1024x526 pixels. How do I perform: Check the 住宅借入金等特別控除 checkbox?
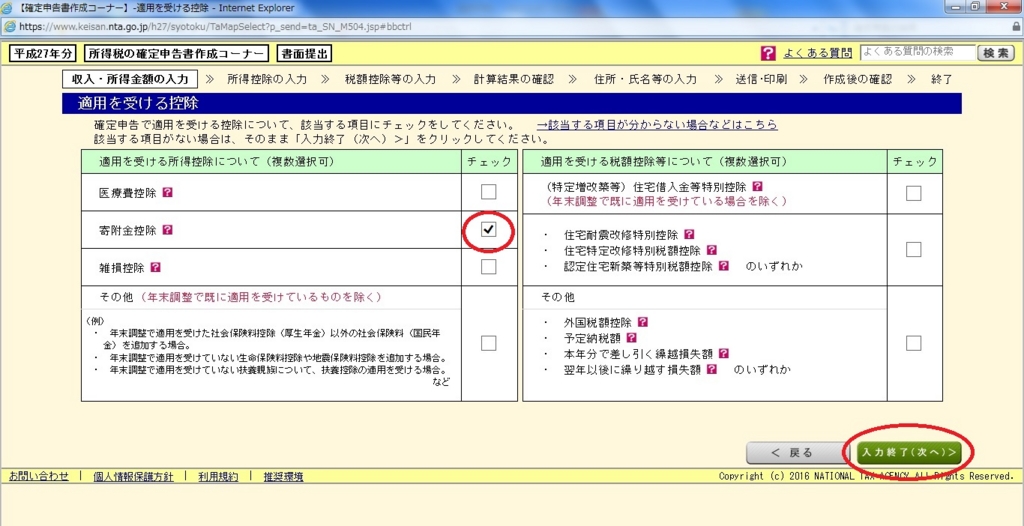(914, 193)
